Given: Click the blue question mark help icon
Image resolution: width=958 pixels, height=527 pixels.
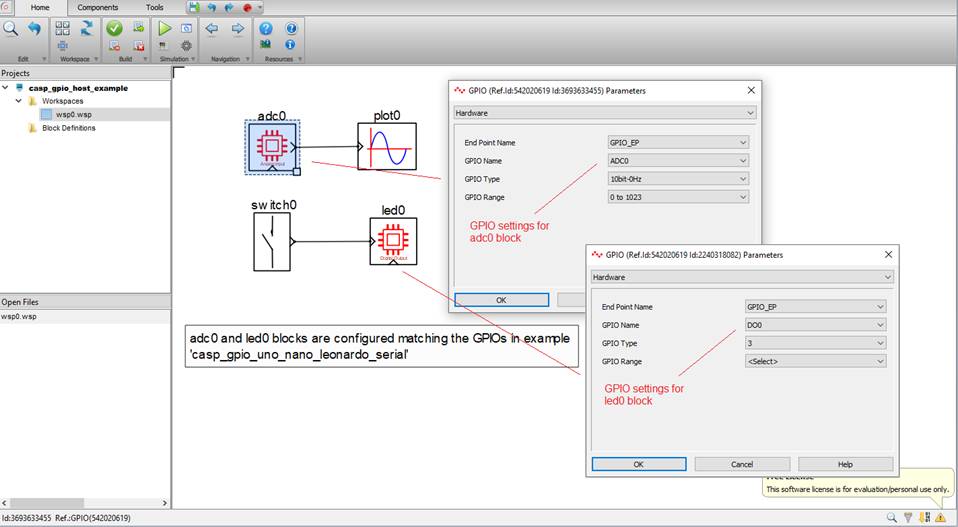Looking at the screenshot, I should click(x=266, y=28).
